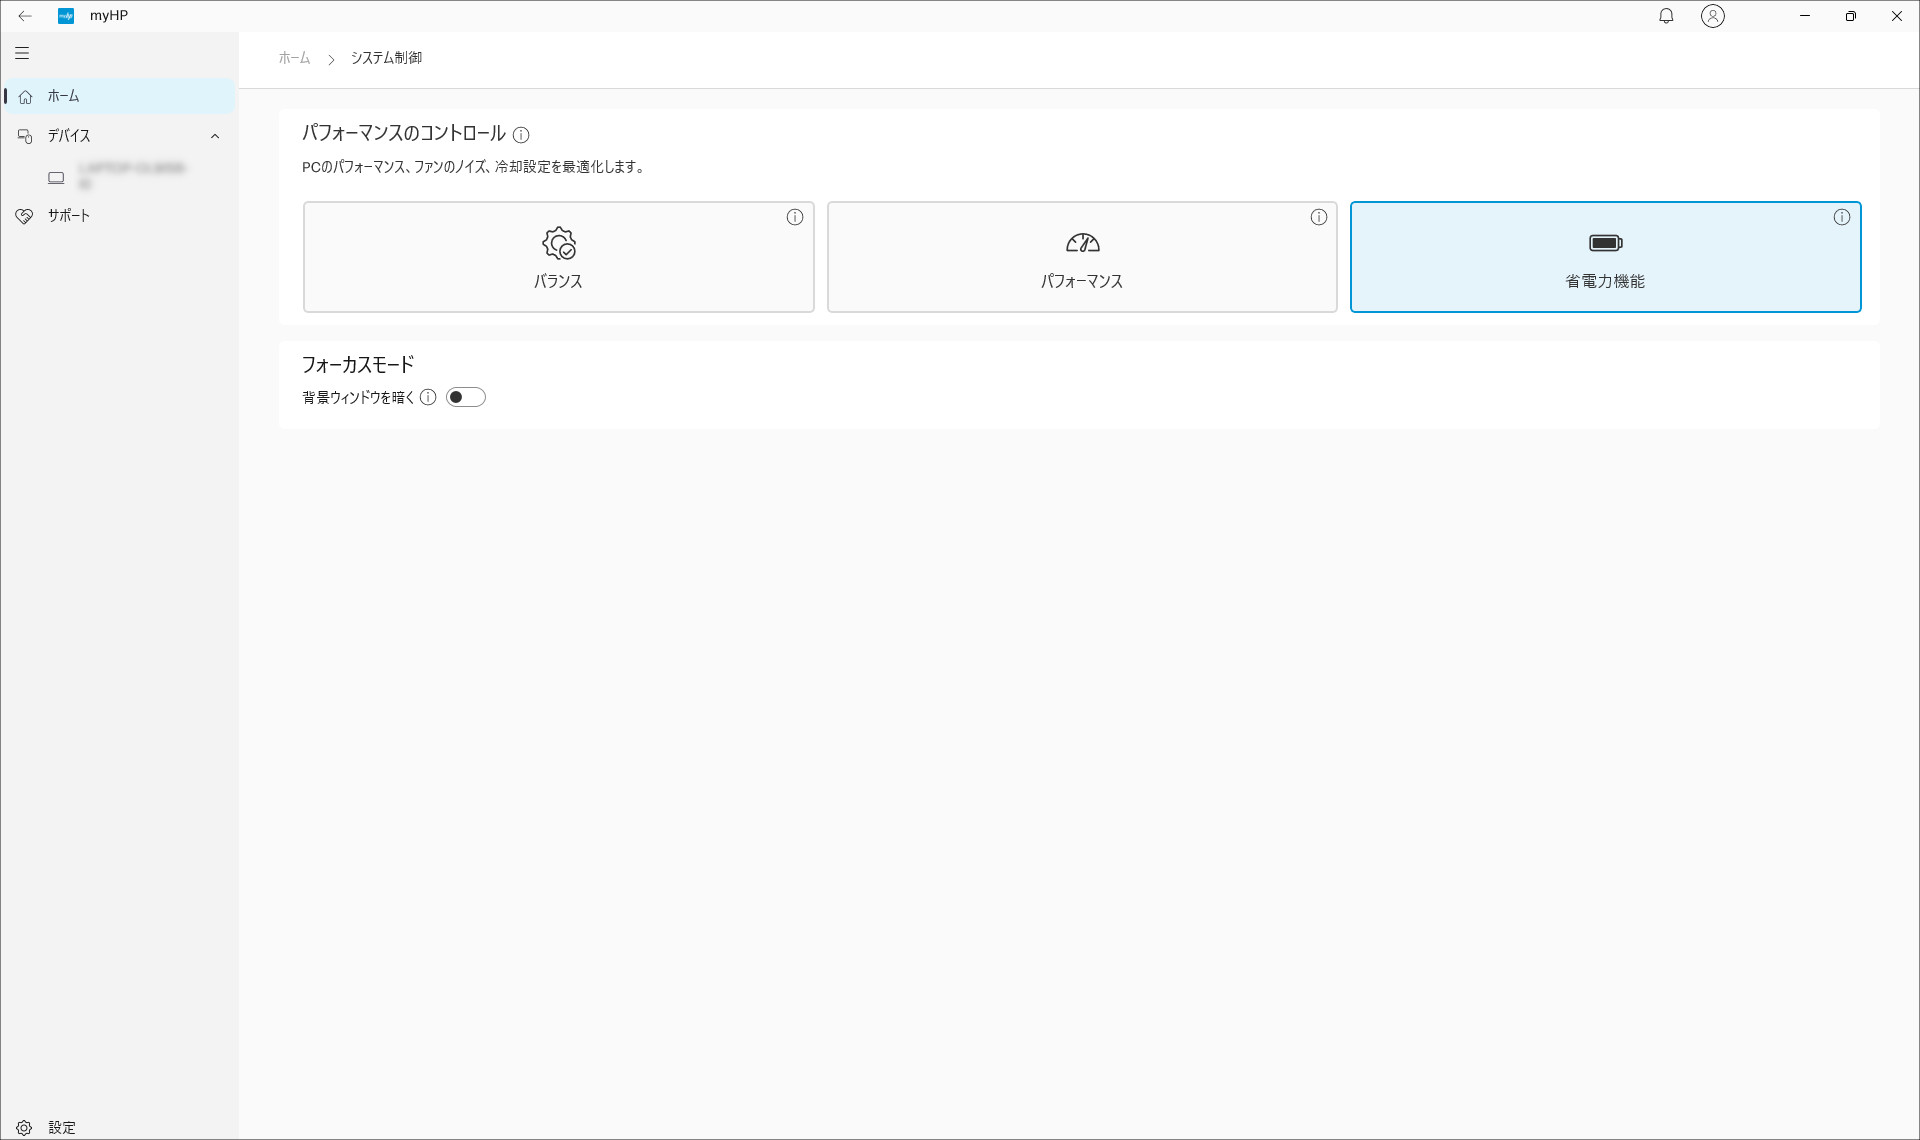This screenshot has height=1140, width=1920.
Task: Collapse the デバイス section chevron
Action: tap(214, 136)
